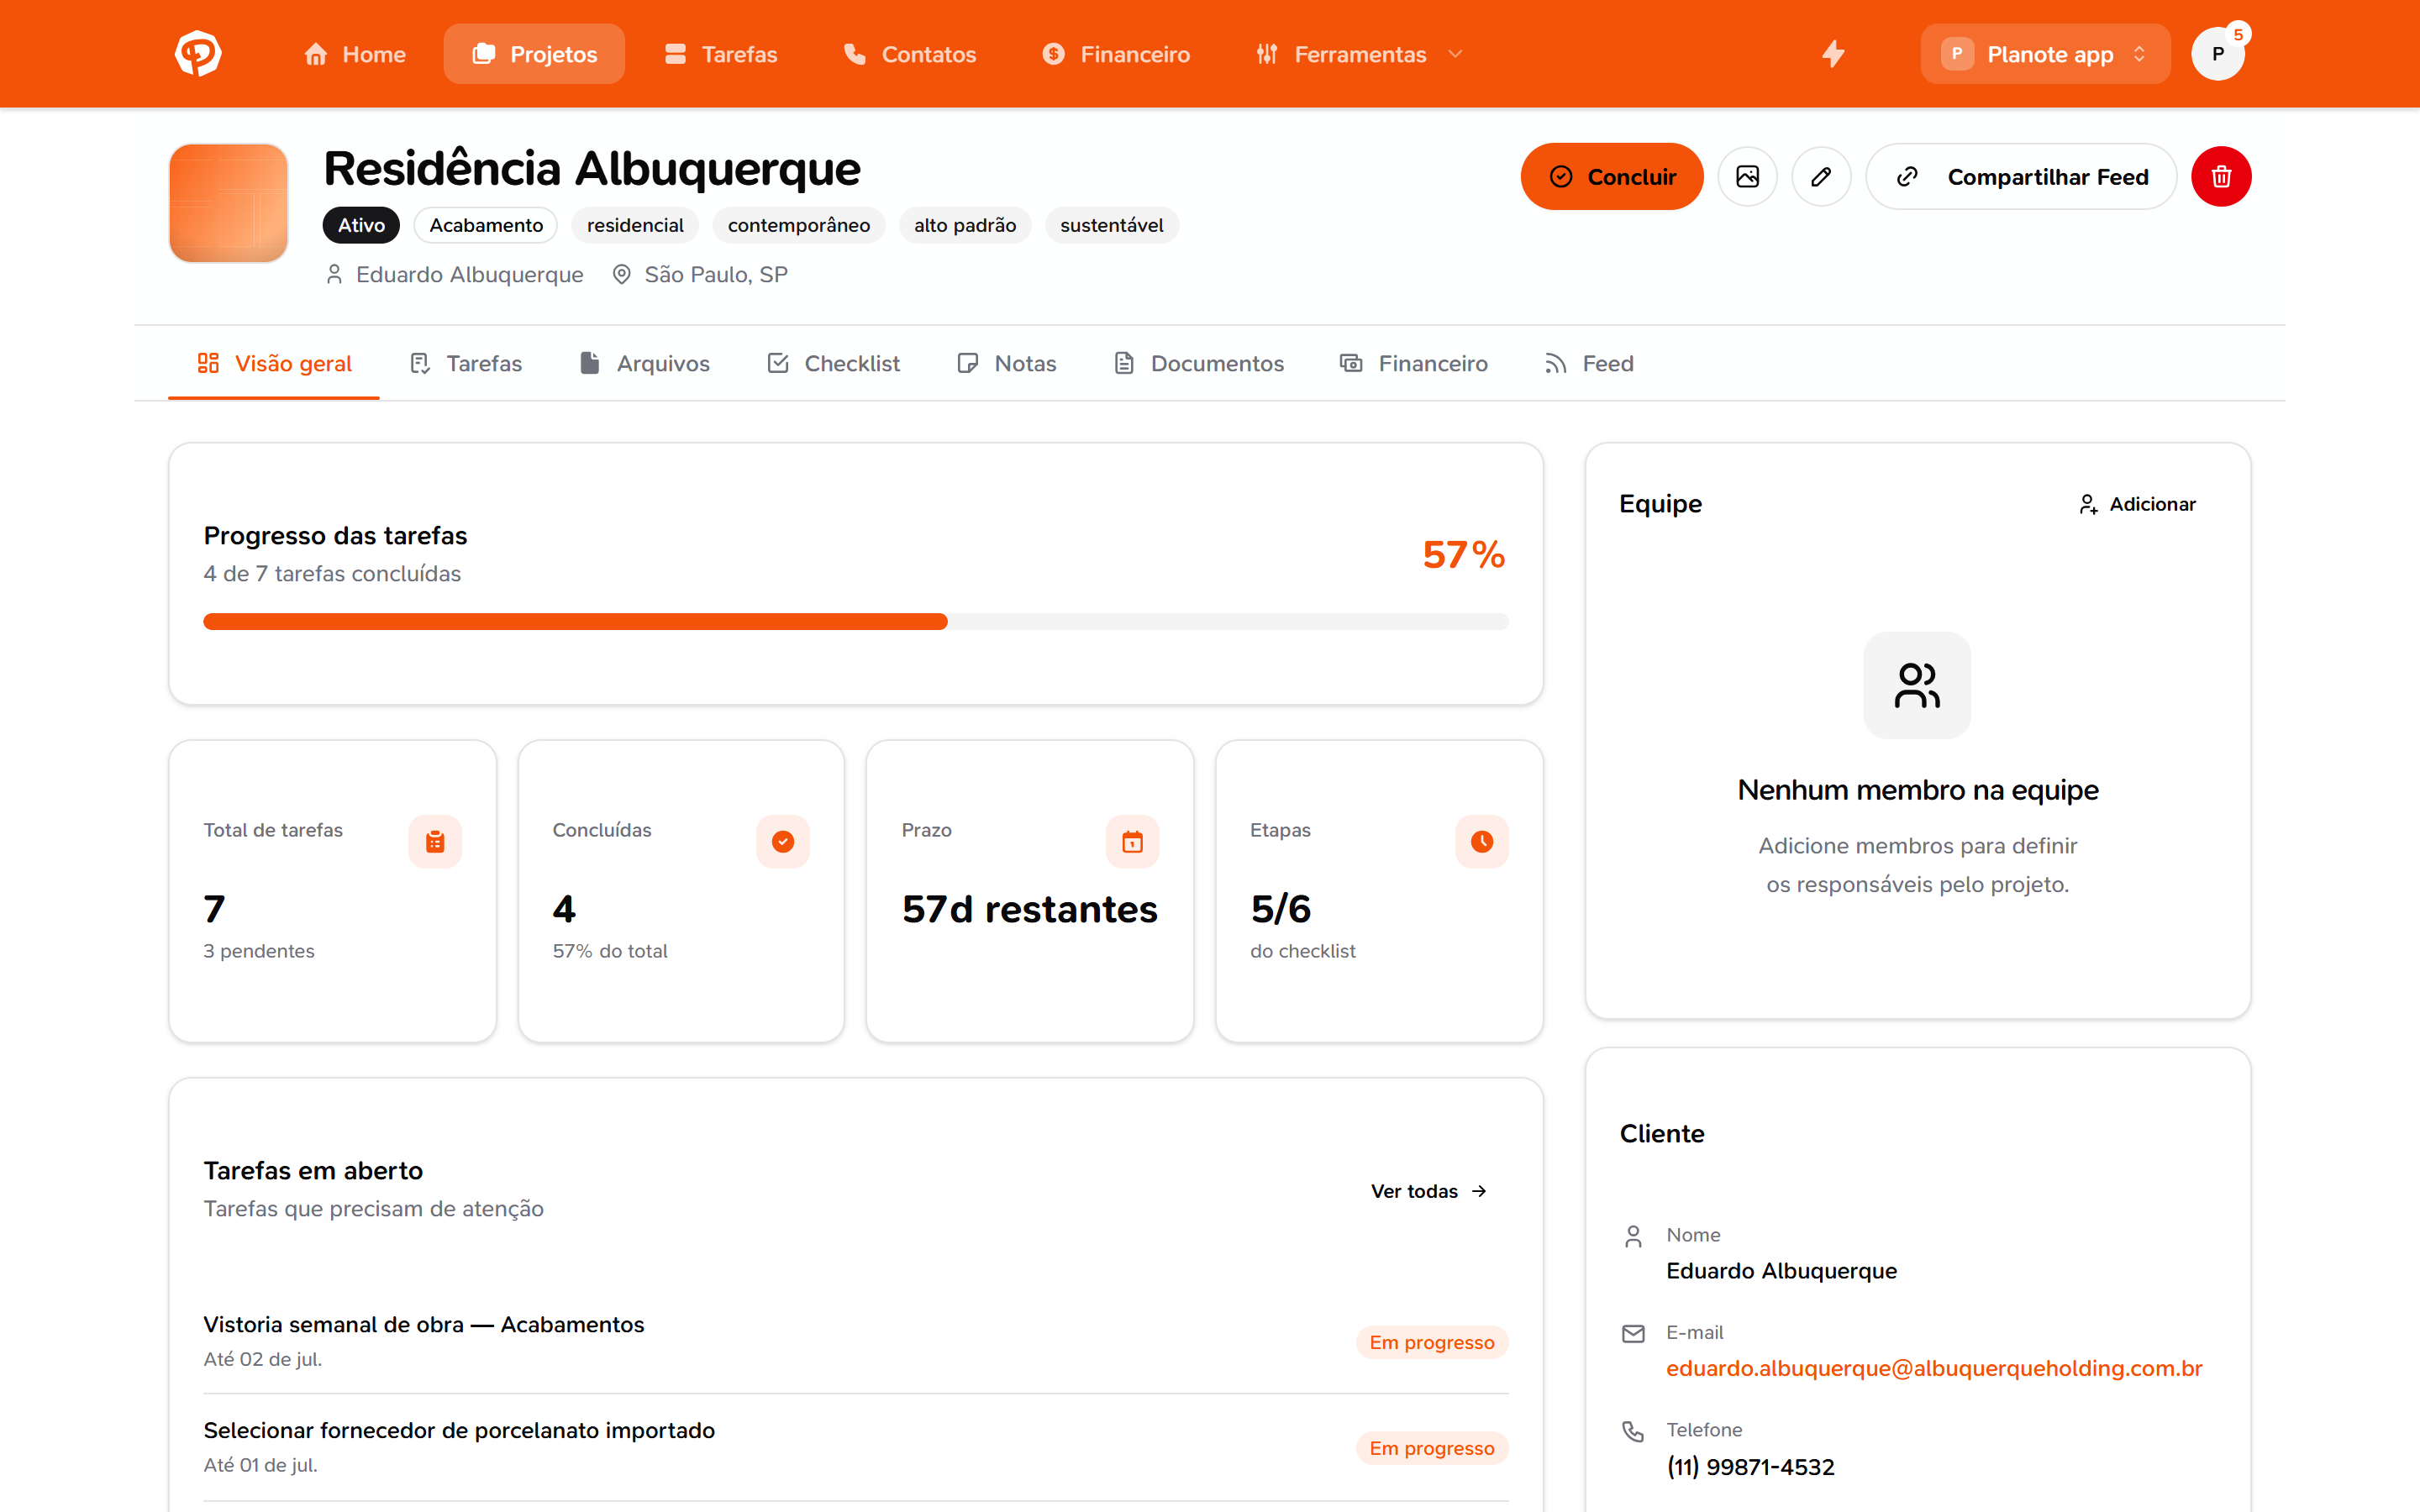The image size is (2420, 1512).
Task: Click Adicionar team member button
Action: [2137, 504]
